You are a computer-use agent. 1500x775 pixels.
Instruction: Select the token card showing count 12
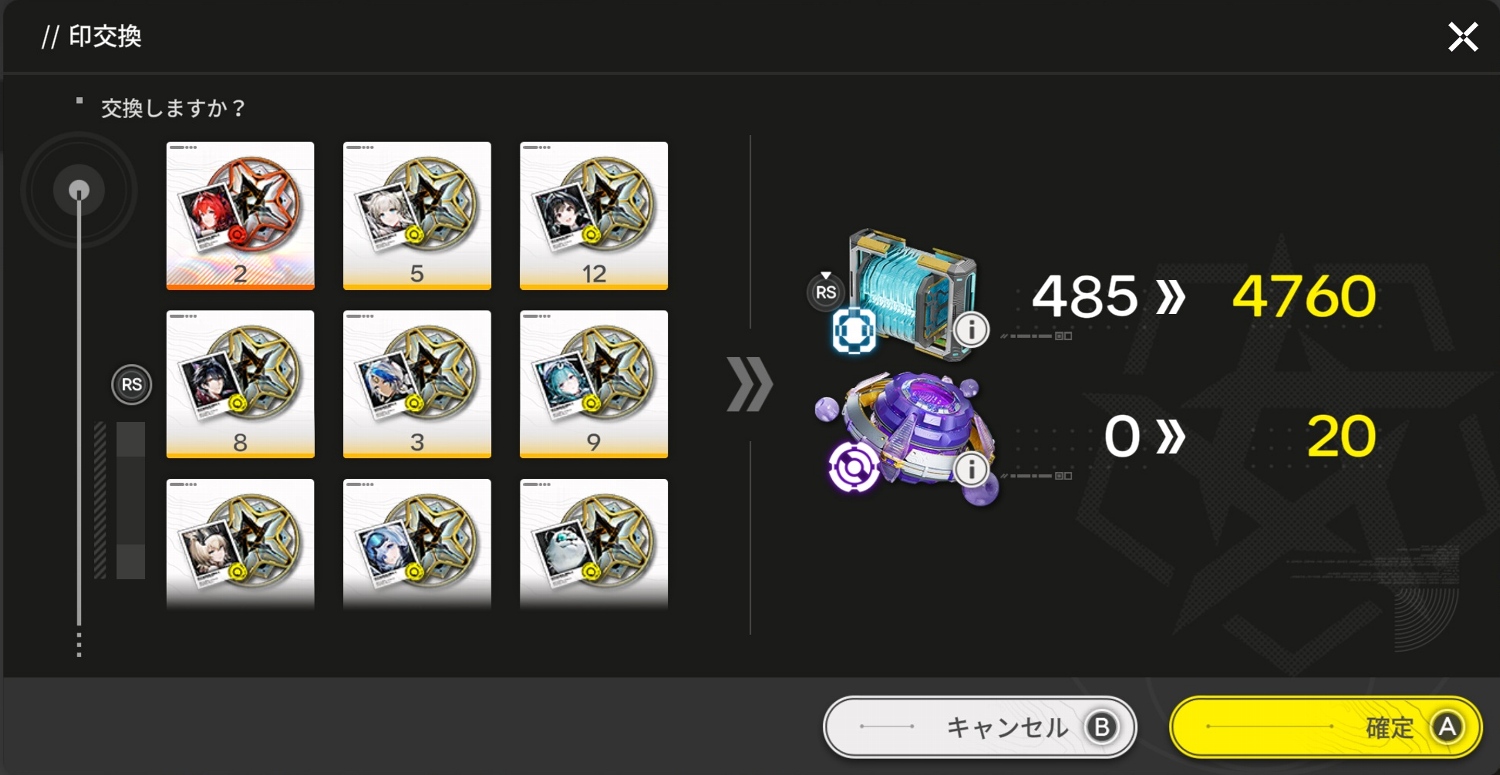click(594, 216)
